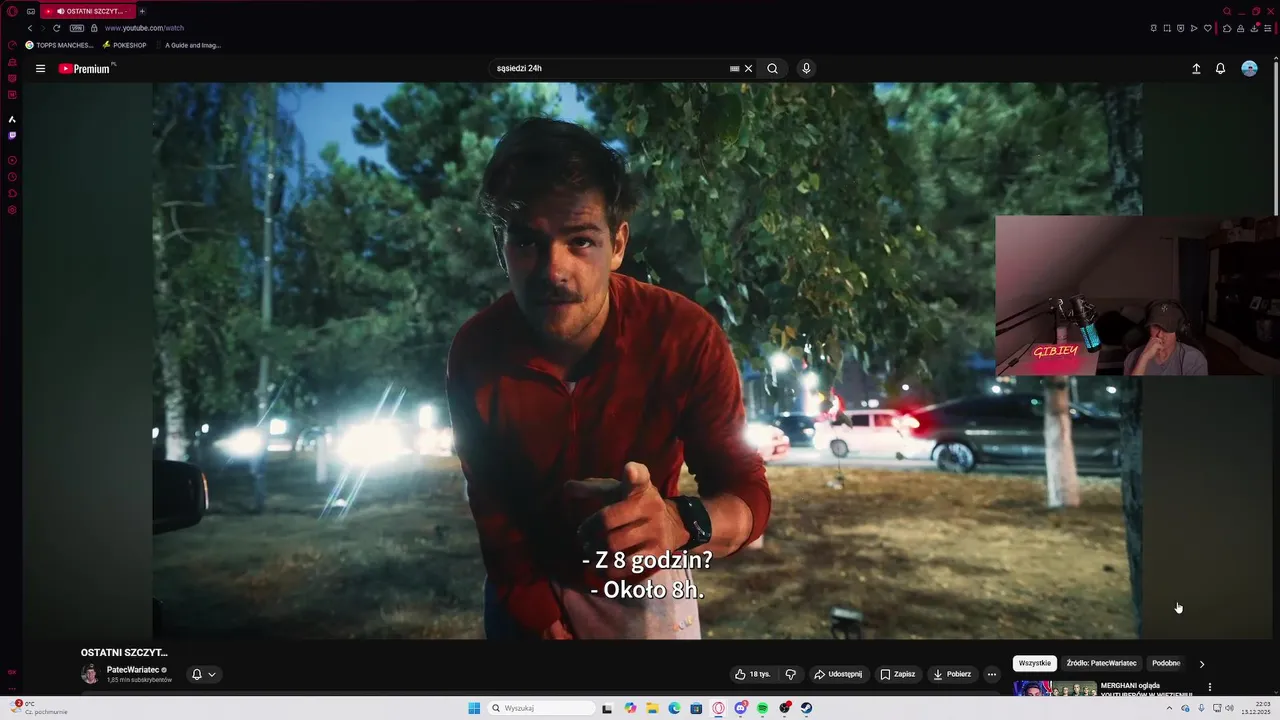This screenshot has height=720, width=1280.
Task: Open the PatecWariatec channel name link
Action: [133, 670]
